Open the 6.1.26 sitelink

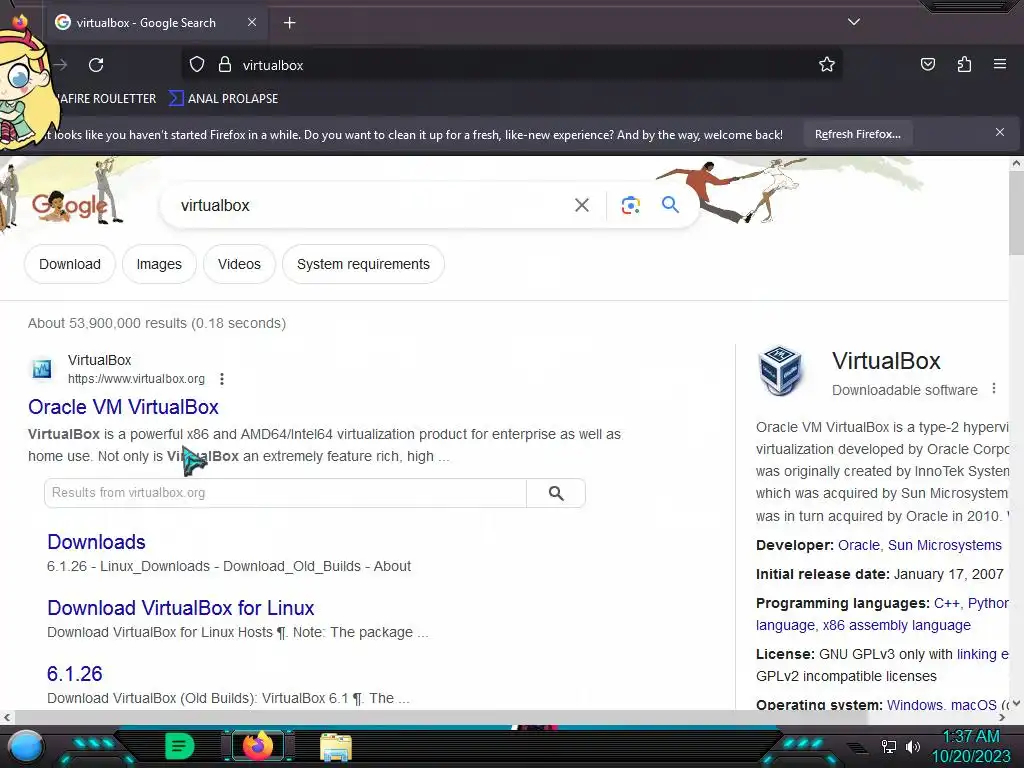(74, 674)
